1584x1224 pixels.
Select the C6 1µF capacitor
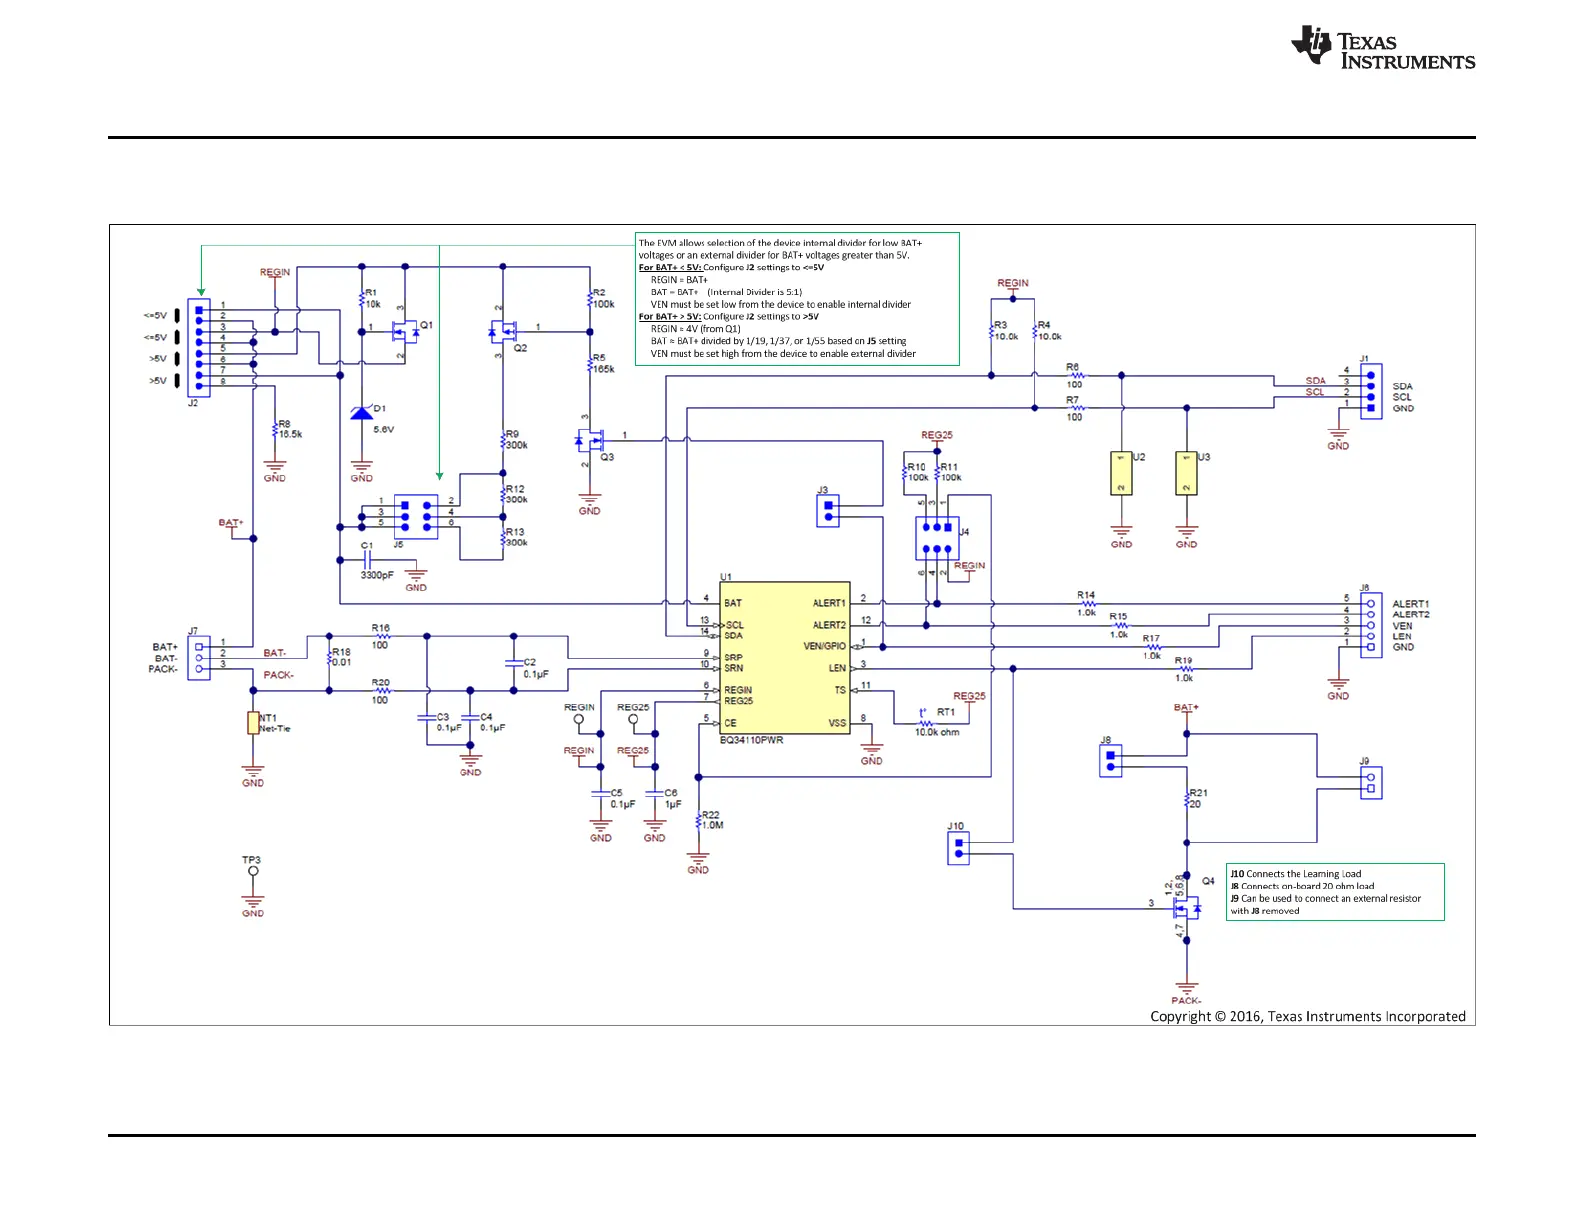tap(655, 793)
